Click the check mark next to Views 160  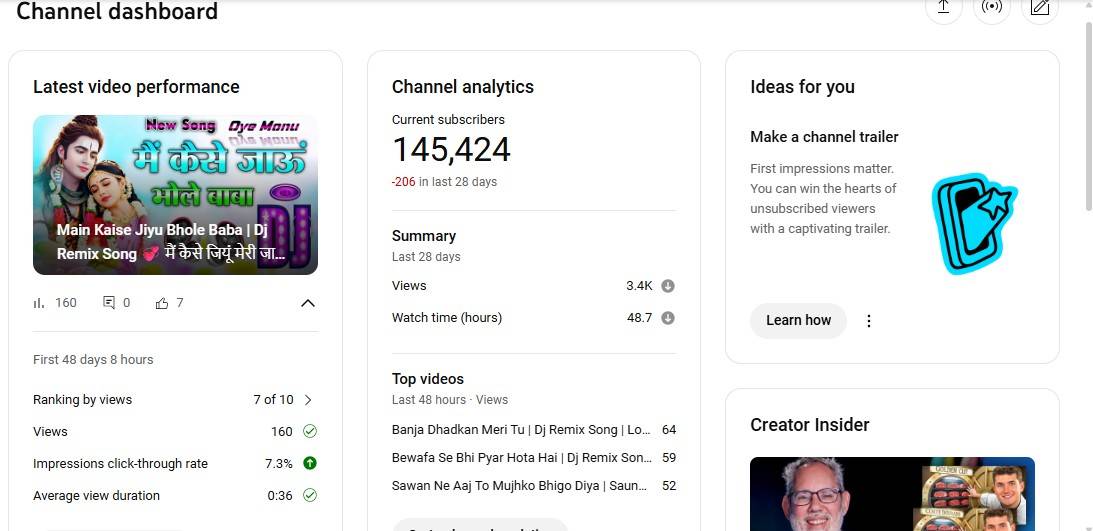(x=310, y=432)
